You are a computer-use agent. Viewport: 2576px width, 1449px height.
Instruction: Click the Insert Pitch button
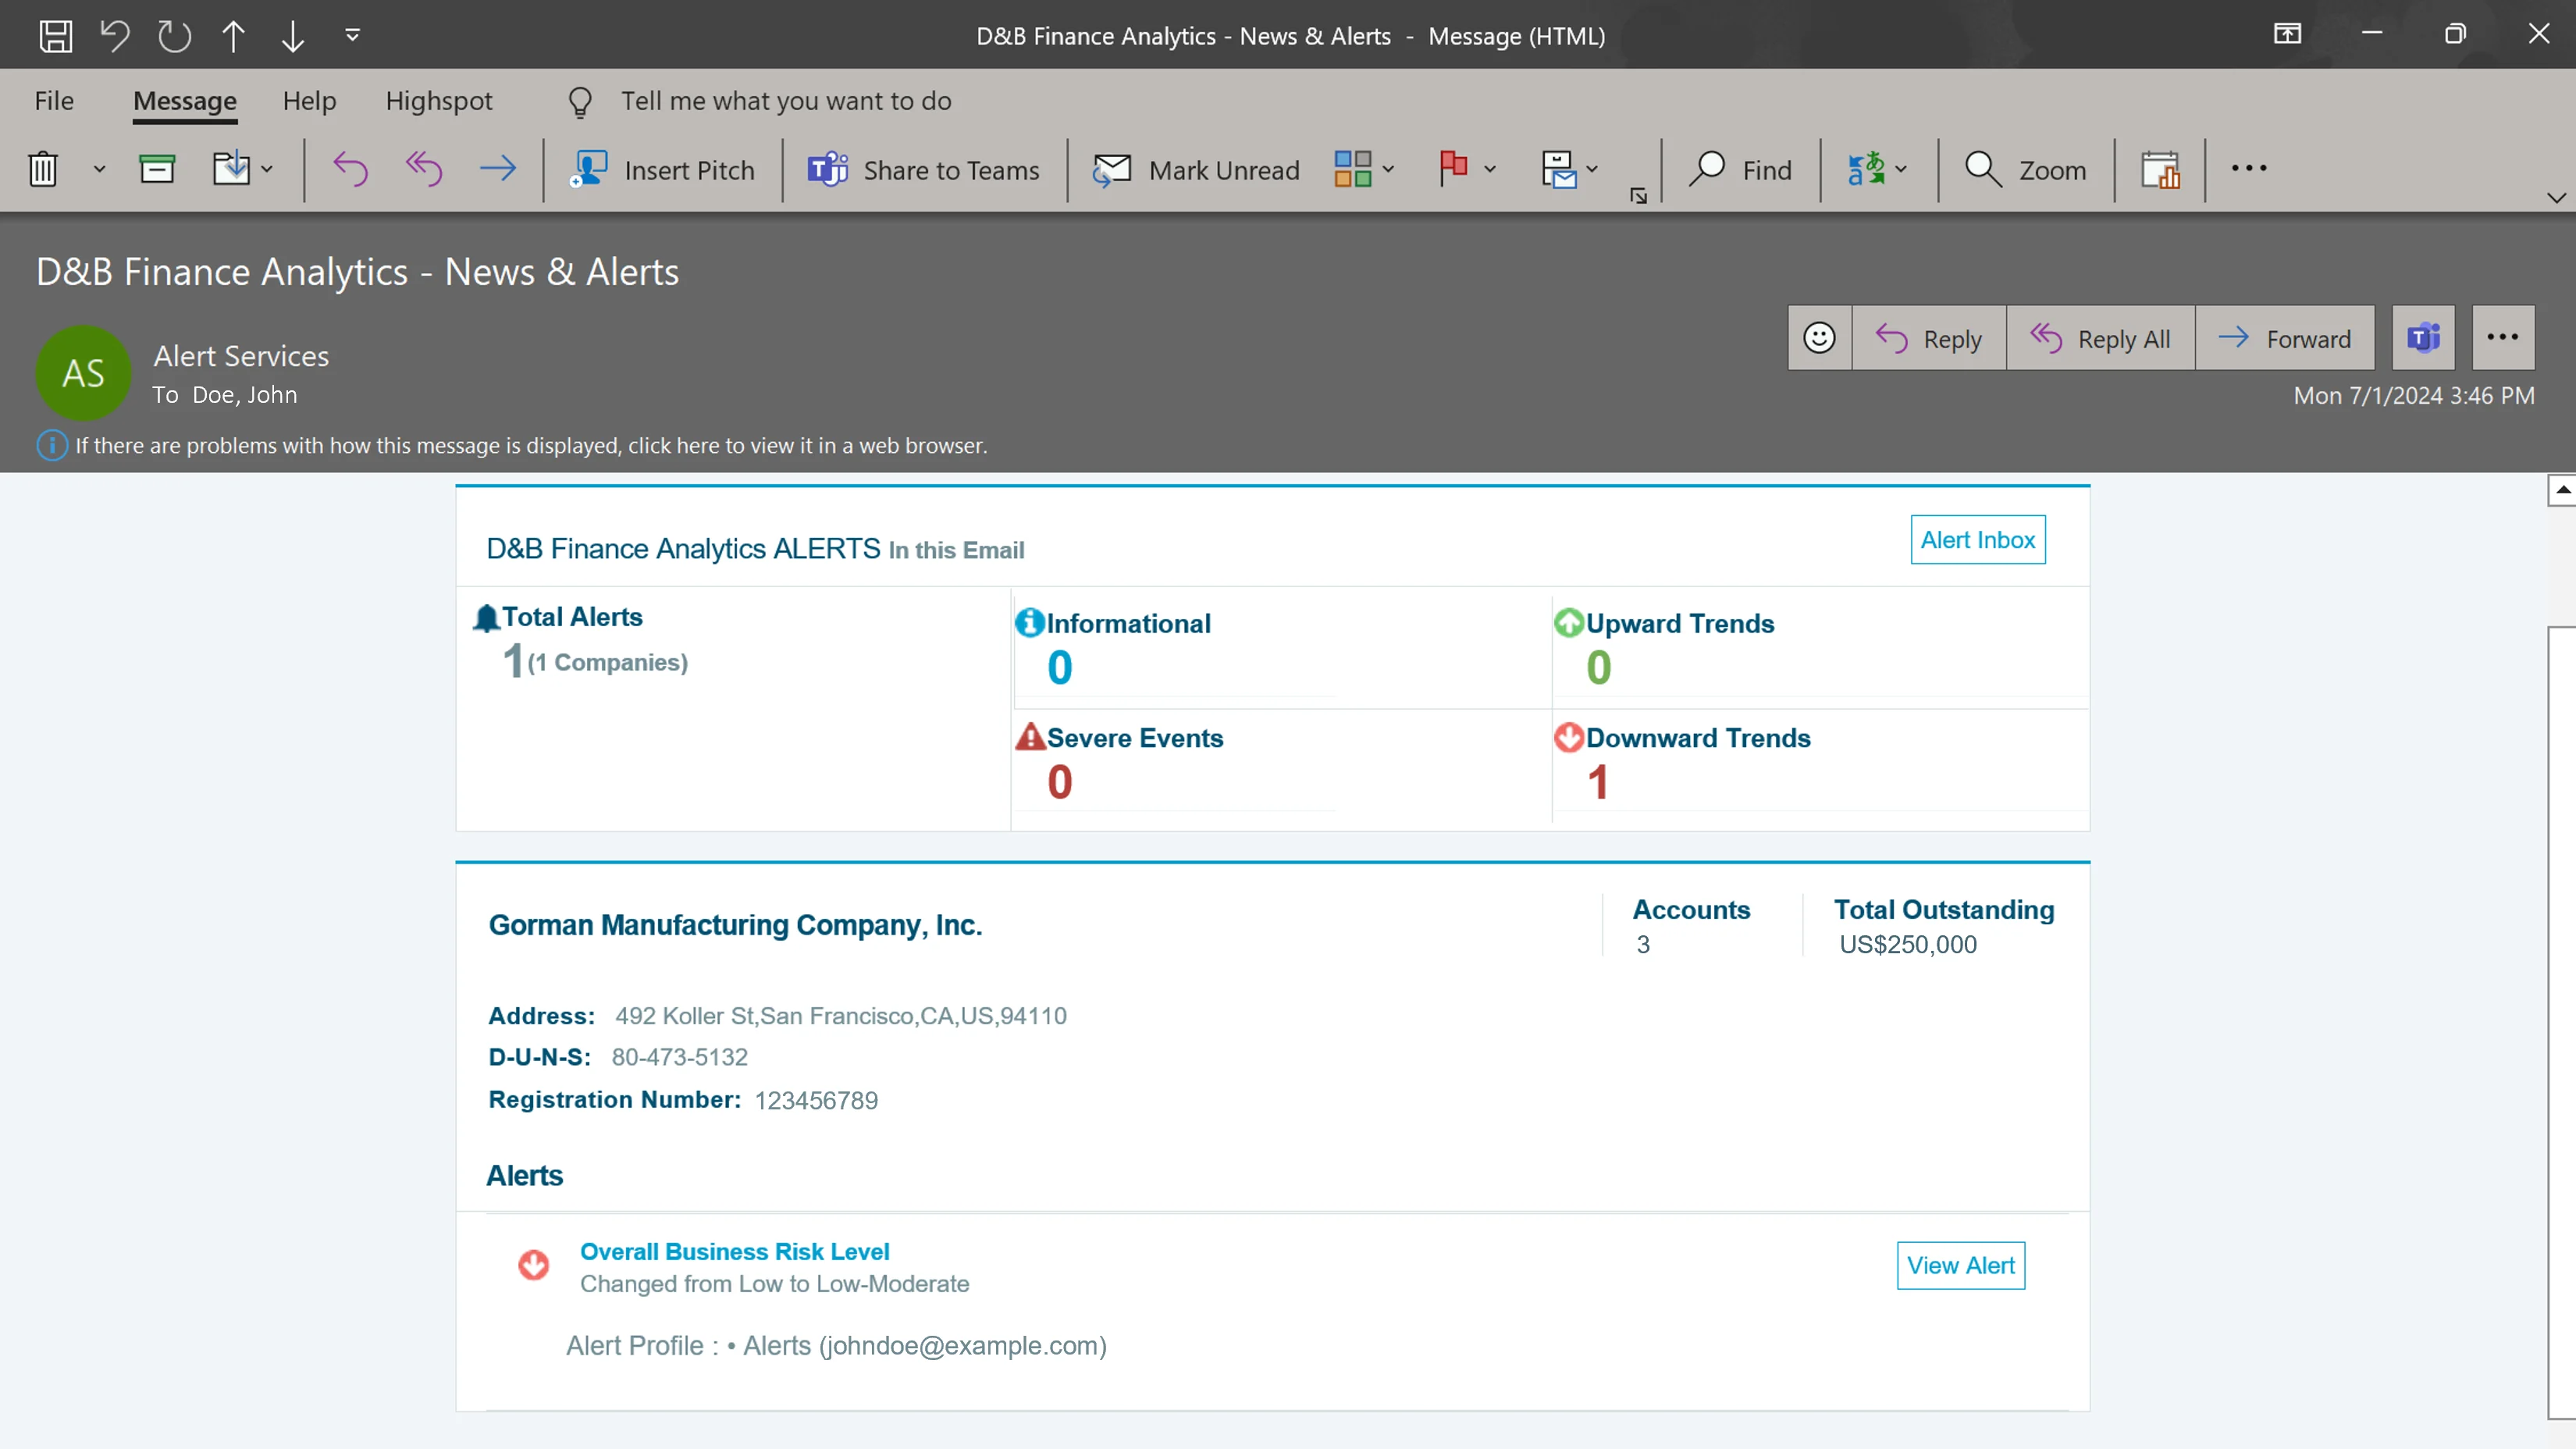pos(662,170)
